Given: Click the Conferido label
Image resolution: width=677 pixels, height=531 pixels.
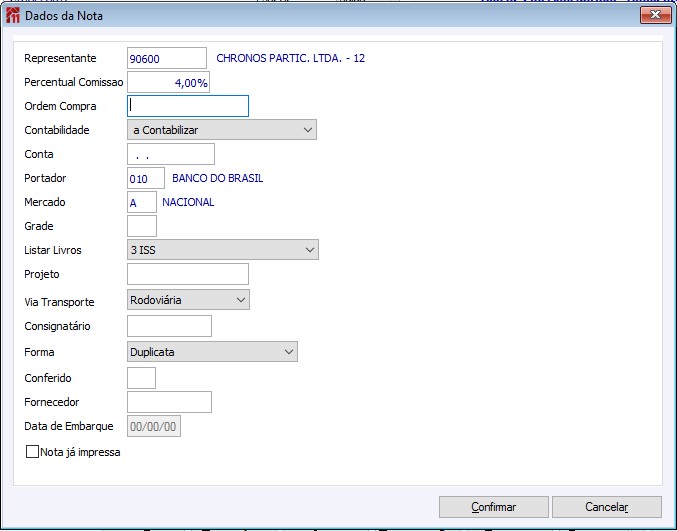Looking at the screenshot, I should point(48,378).
